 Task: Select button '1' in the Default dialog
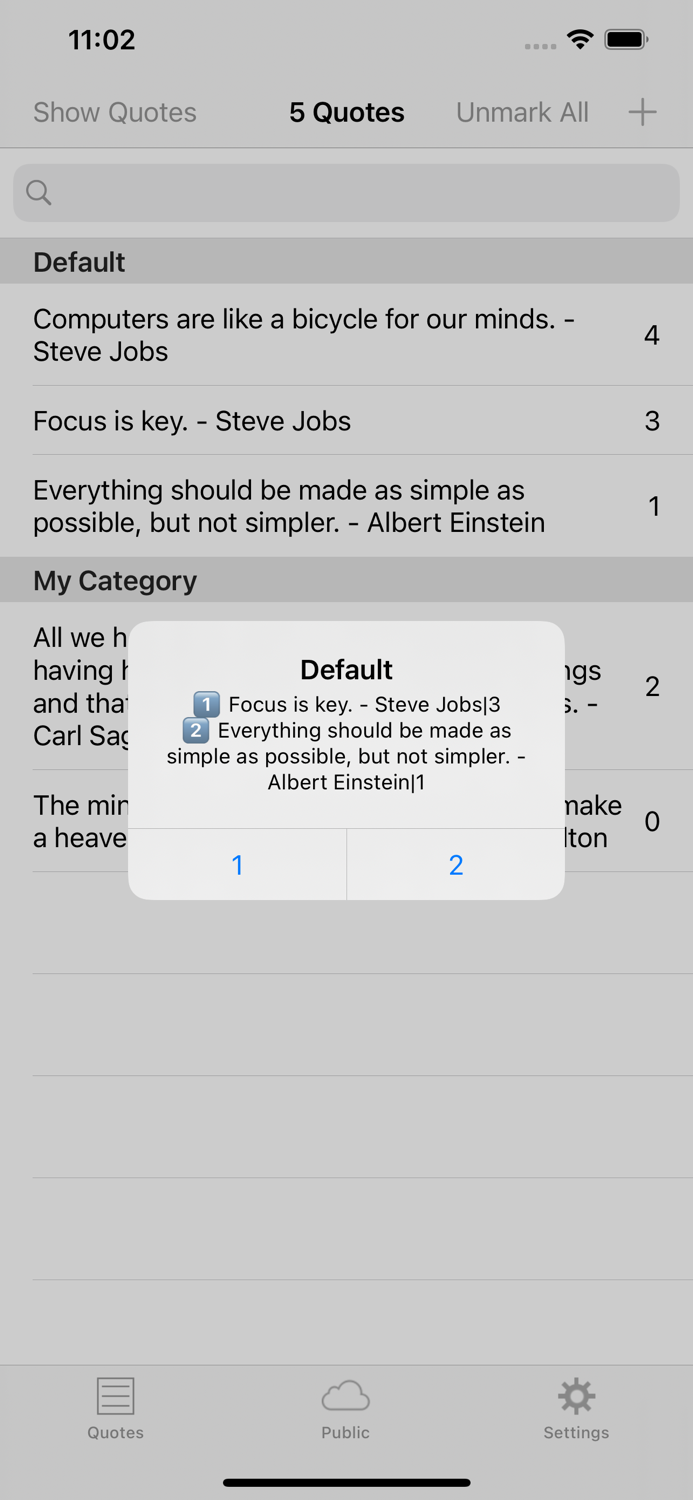(x=237, y=864)
